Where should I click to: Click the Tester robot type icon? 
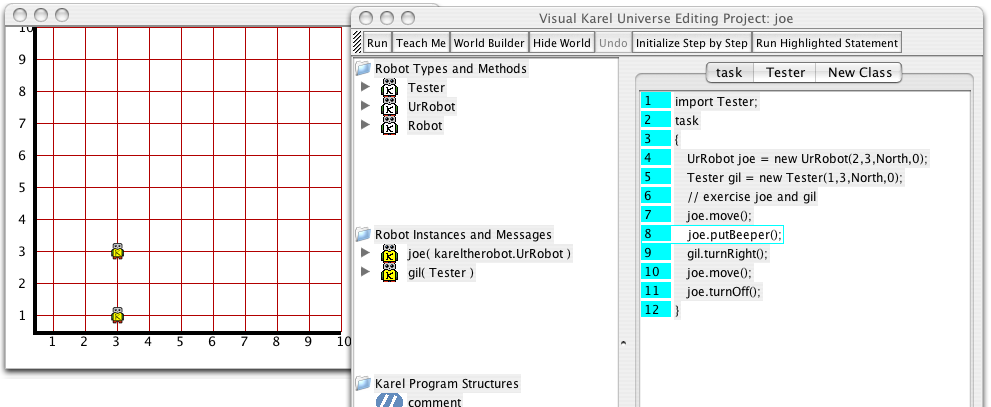click(390, 88)
